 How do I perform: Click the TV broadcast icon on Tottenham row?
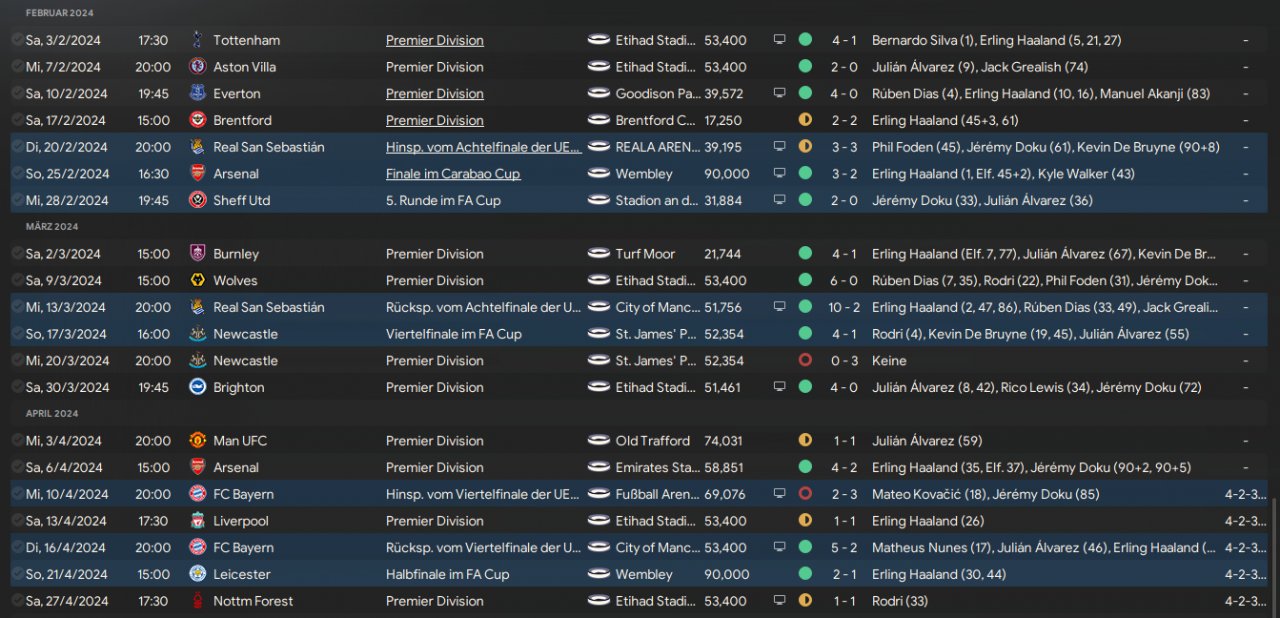(x=779, y=40)
